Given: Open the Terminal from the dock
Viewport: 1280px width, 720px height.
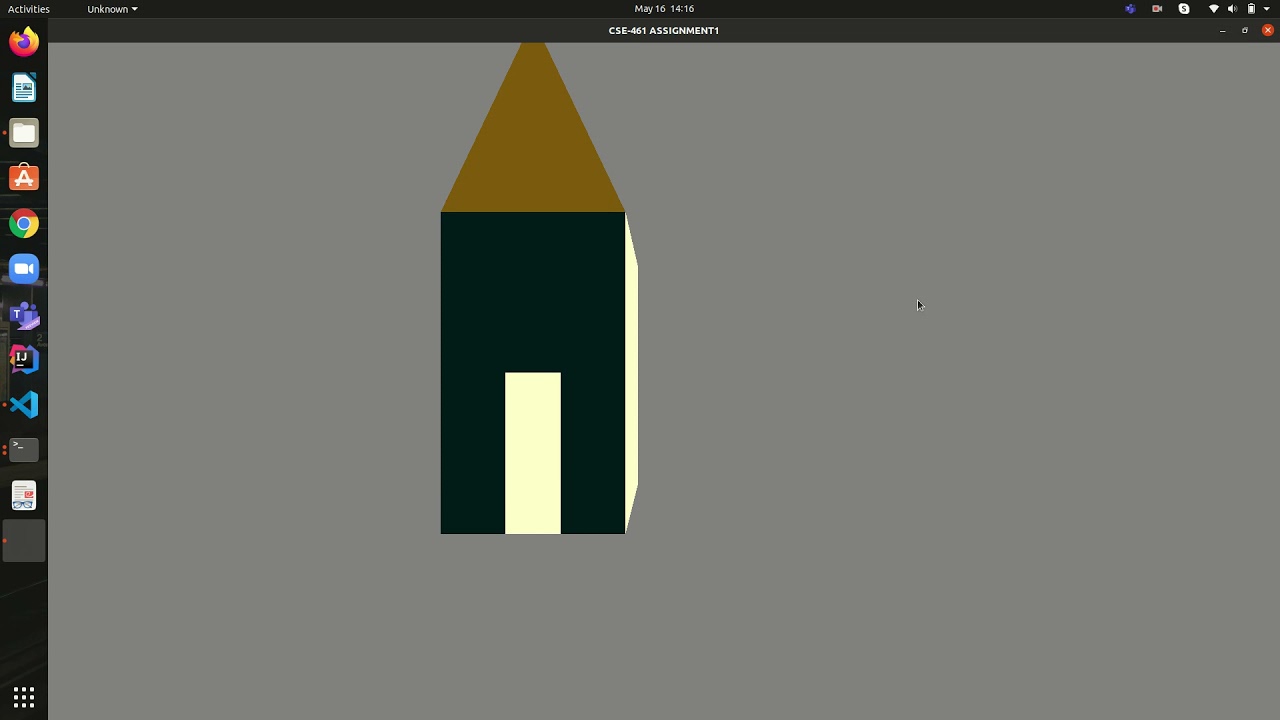Looking at the screenshot, I should 24,450.
